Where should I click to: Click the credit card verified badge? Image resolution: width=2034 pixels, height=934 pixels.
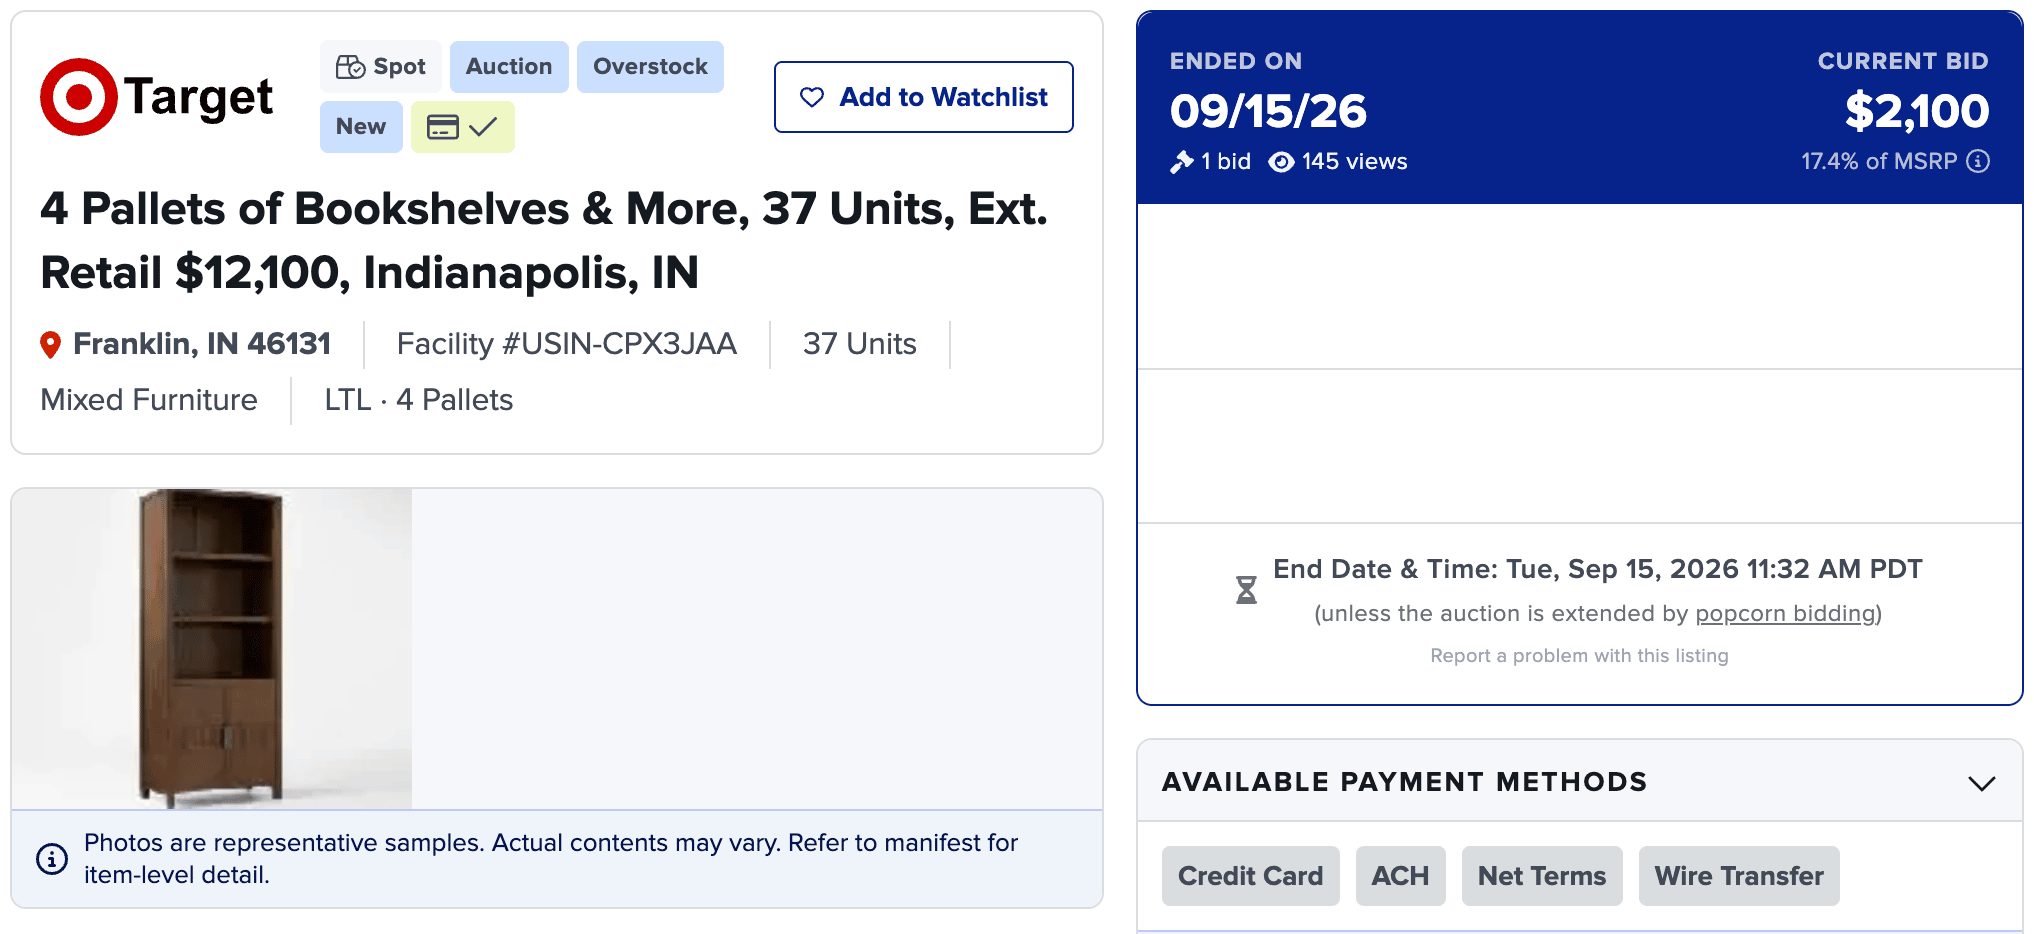click(x=463, y=127)
